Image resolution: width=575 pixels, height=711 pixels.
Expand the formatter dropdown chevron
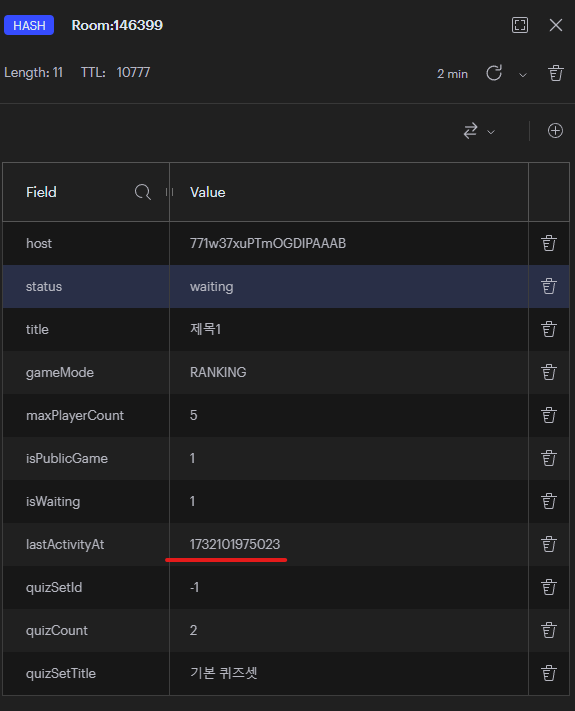coord(491,132)
